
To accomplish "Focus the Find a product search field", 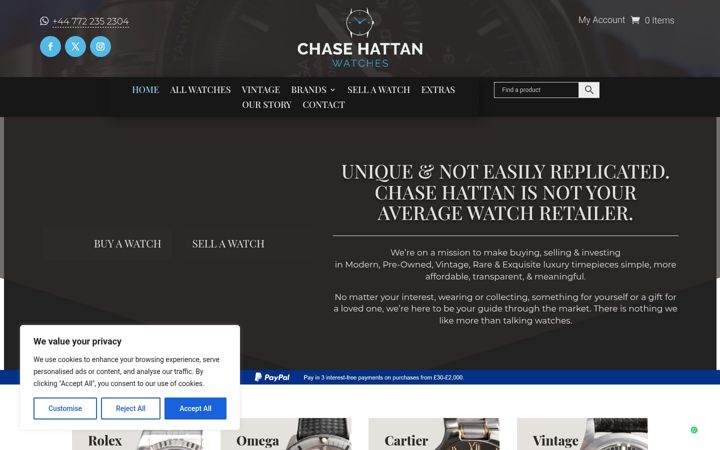I will (536, 90).
